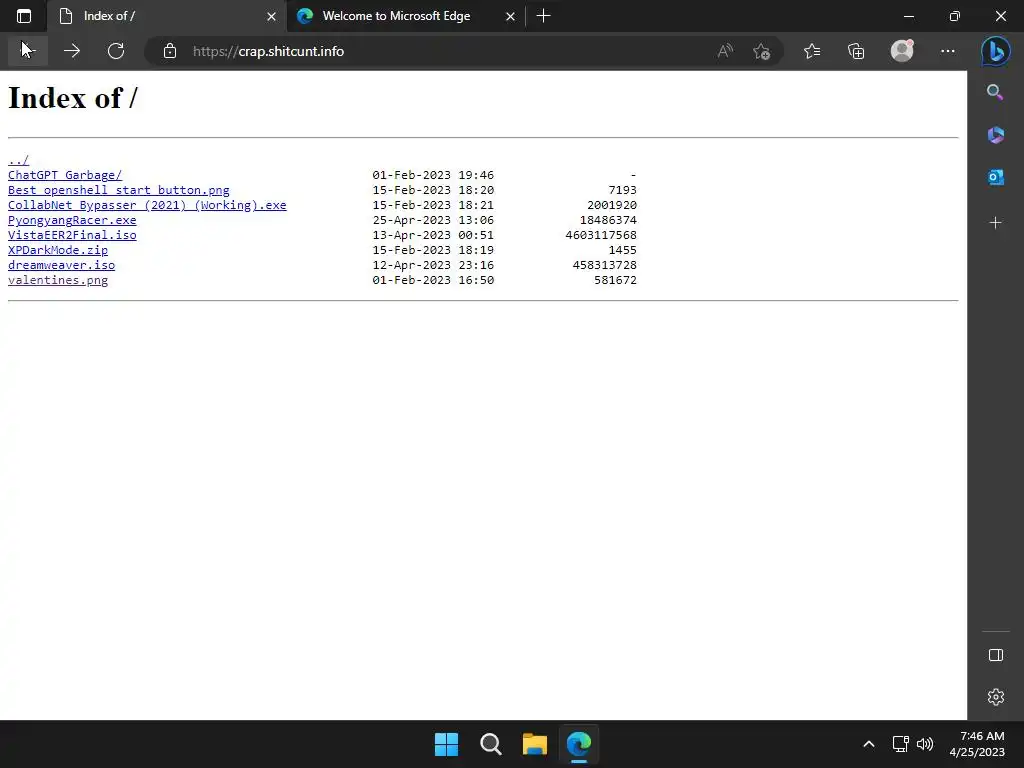Open the ChatGPT_Garbage/ folder link
Screen dimensions: 1024x768
coord(65,175)
